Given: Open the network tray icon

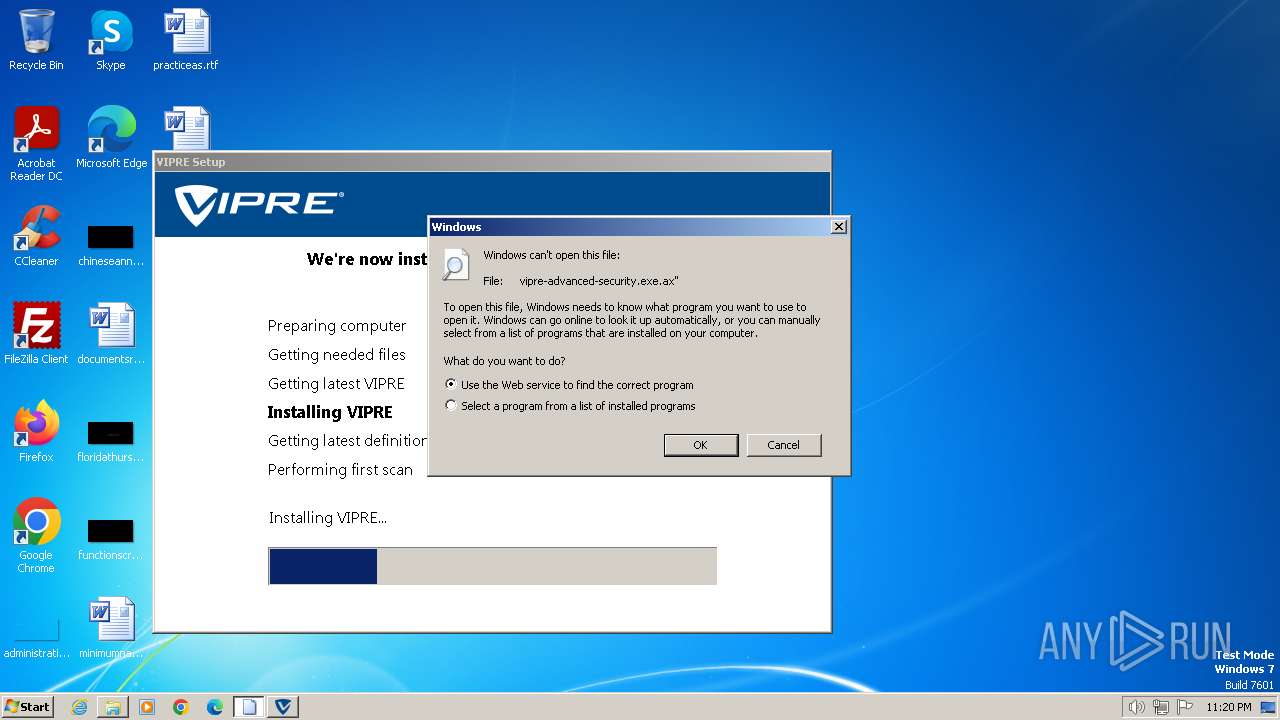Looking at the screenshot, I should (x=1161, y=707).
